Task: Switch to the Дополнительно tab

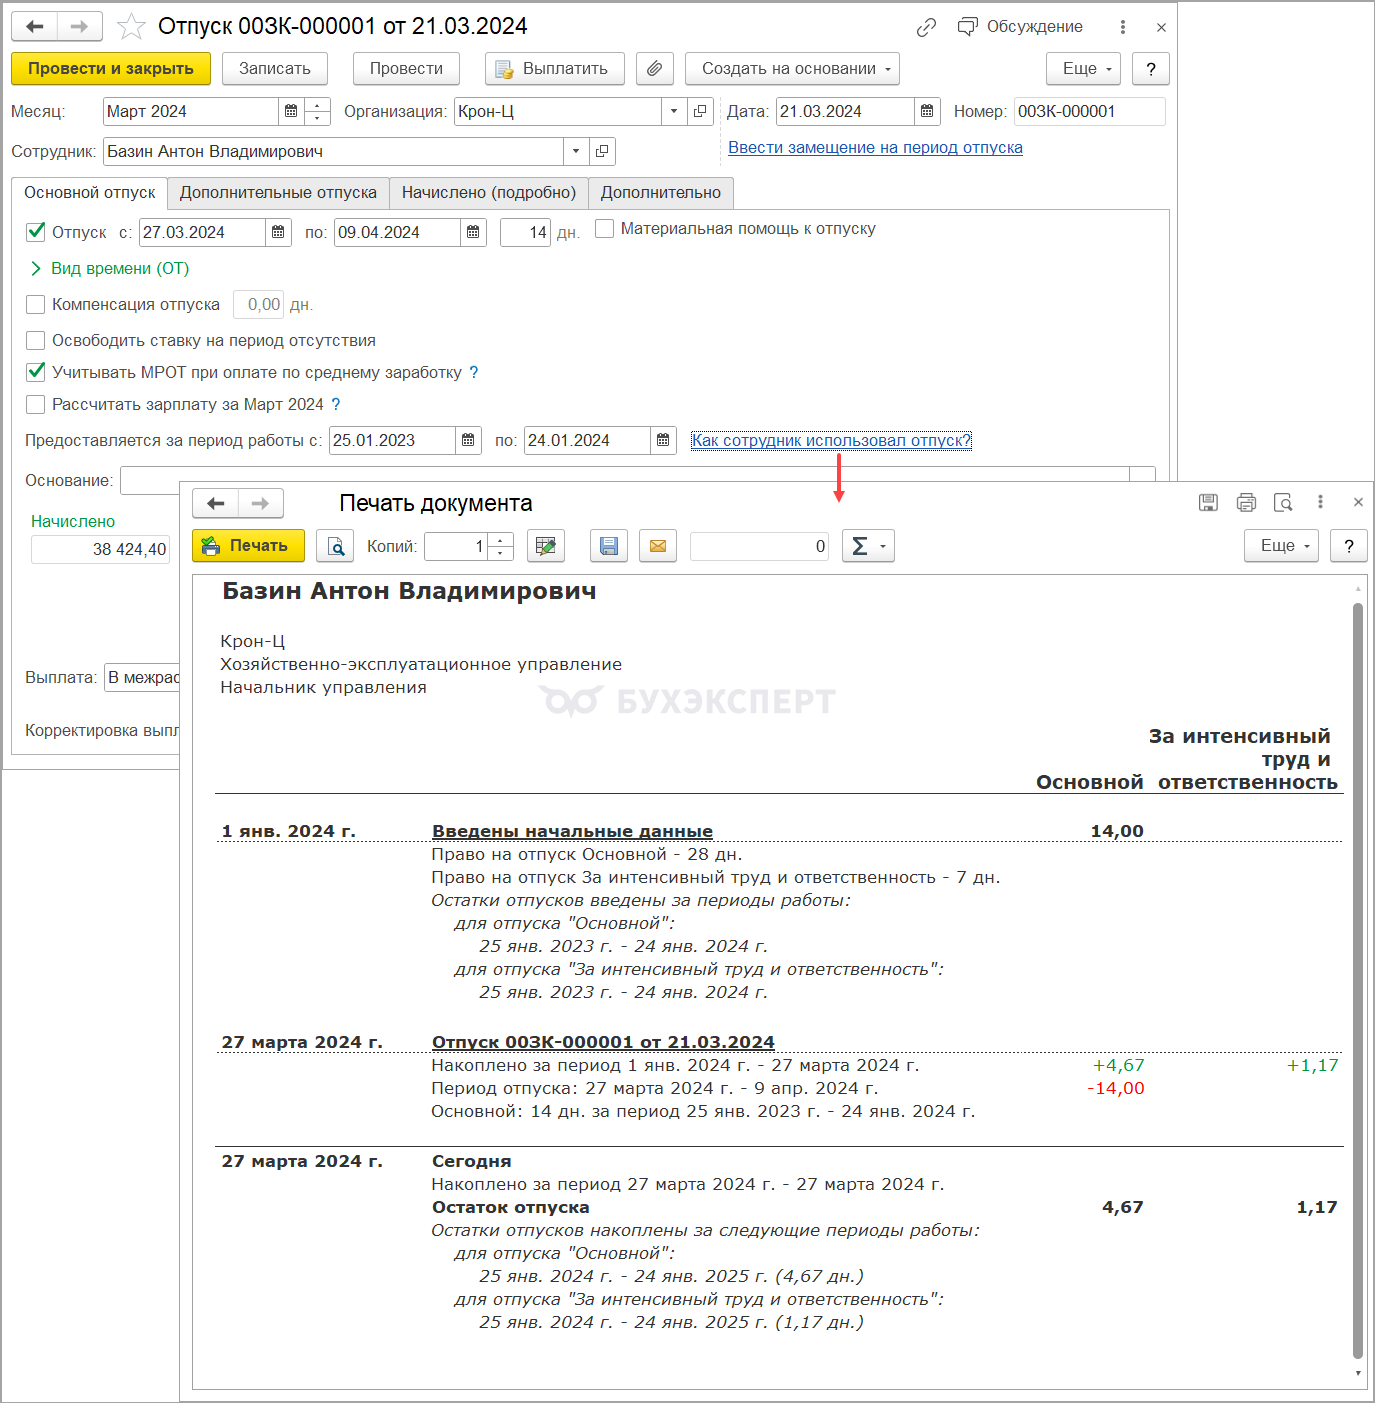Action: click(661, 193)
